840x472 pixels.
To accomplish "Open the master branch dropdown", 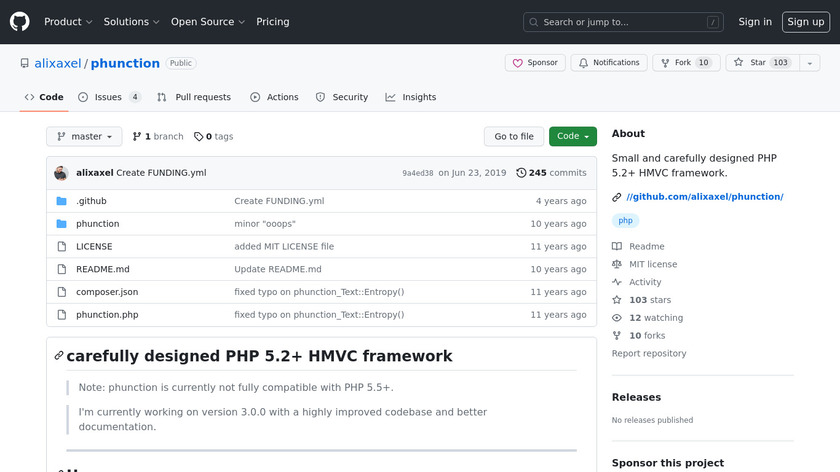I will click(84, 136).
